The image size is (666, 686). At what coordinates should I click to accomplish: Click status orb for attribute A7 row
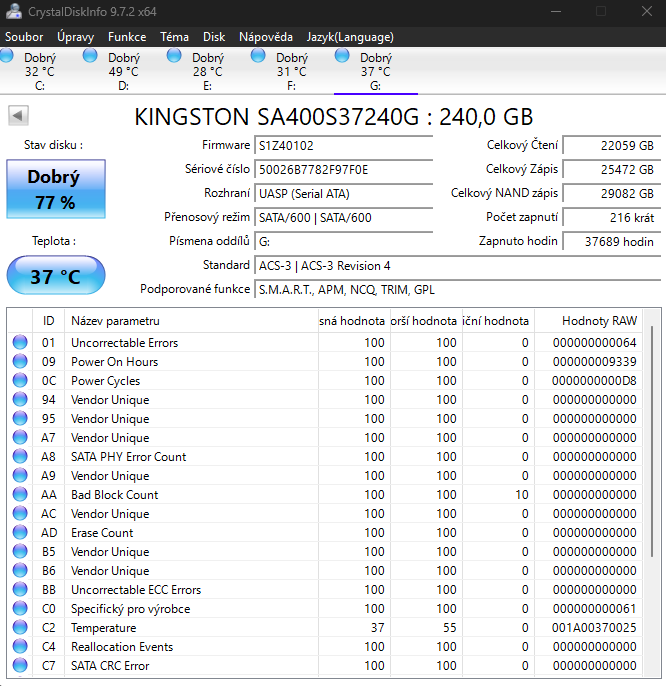20,438
